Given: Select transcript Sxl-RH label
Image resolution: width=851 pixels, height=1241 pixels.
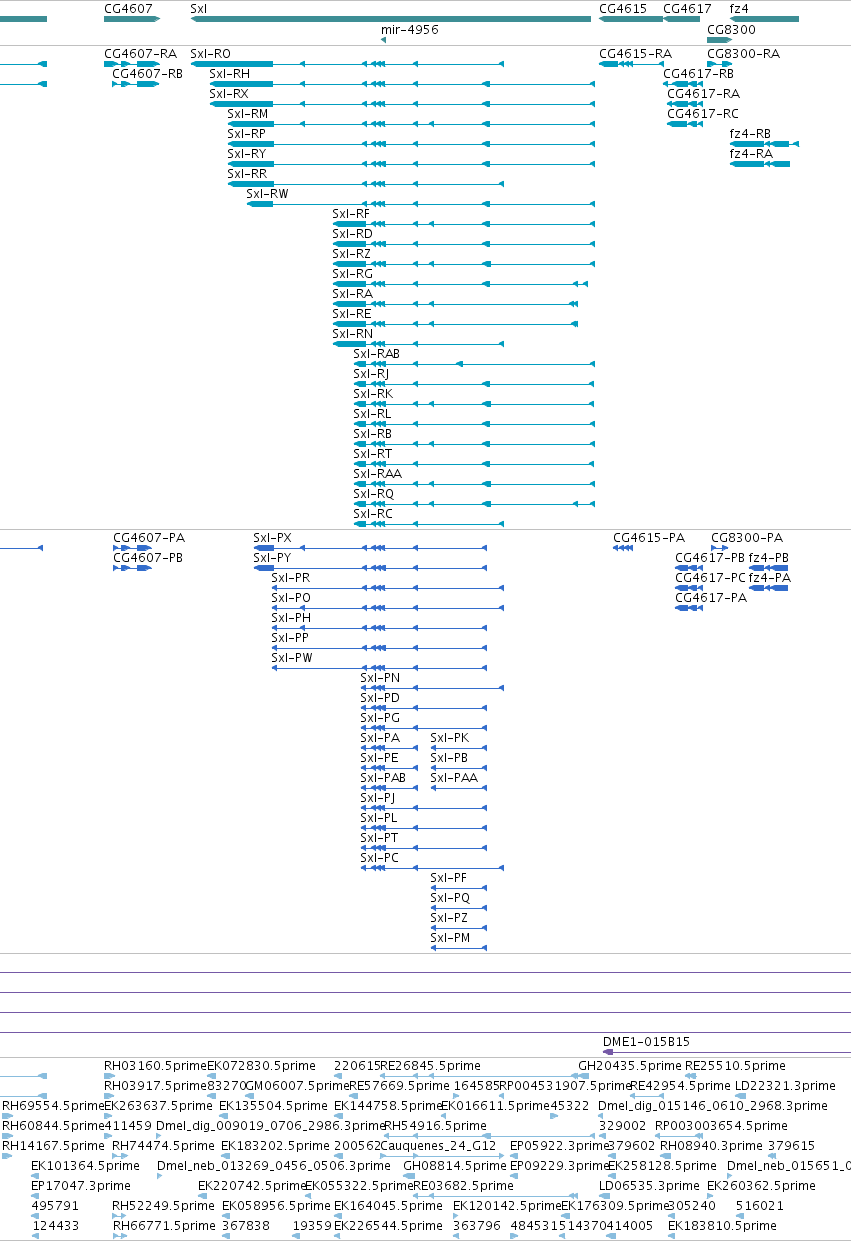Looking at the screenshot, I should [229, 73].
